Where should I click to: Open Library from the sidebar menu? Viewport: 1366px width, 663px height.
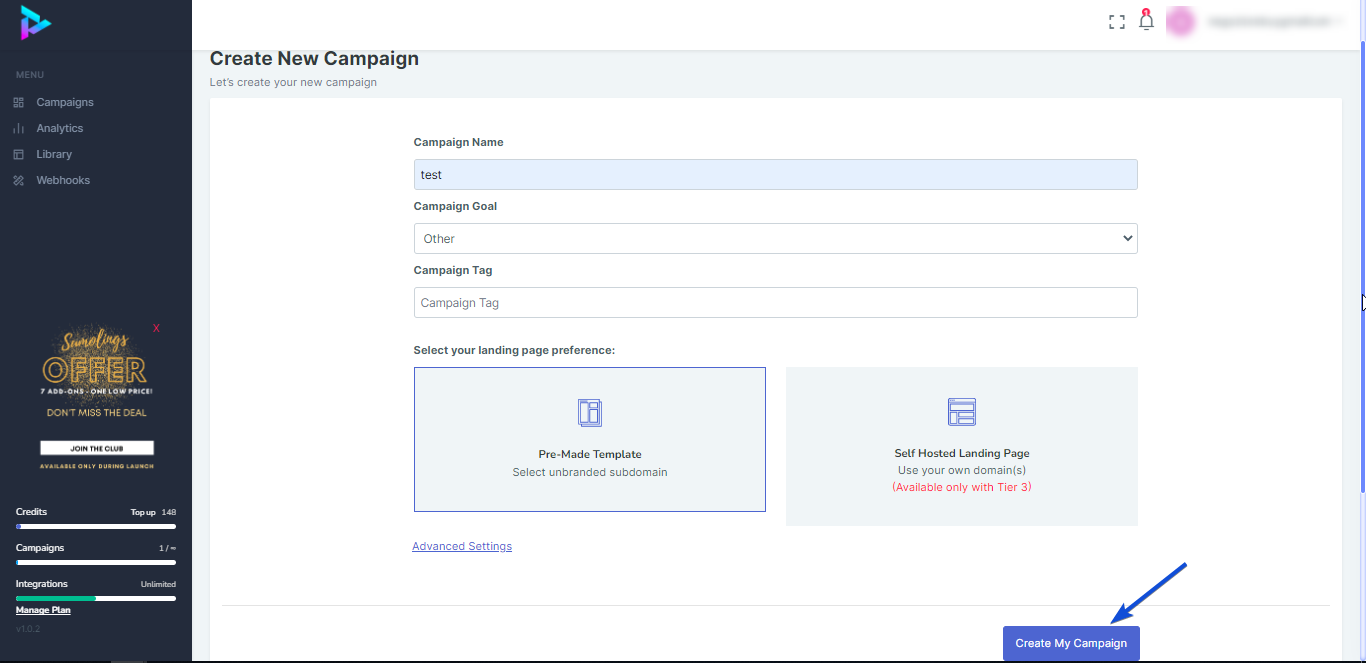click(54, 154)
